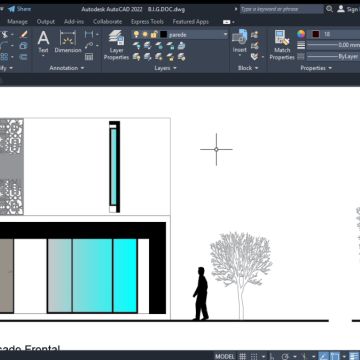This screenshot has width=360, height=360.
Task: Click the Leader tool icon
Action: click(x=89, y=45)
